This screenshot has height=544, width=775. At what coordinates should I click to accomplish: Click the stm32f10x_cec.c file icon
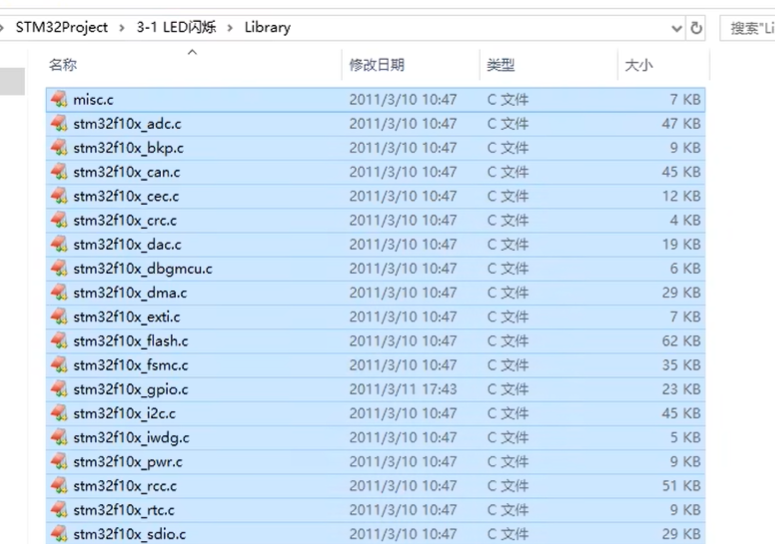(59, 196)
